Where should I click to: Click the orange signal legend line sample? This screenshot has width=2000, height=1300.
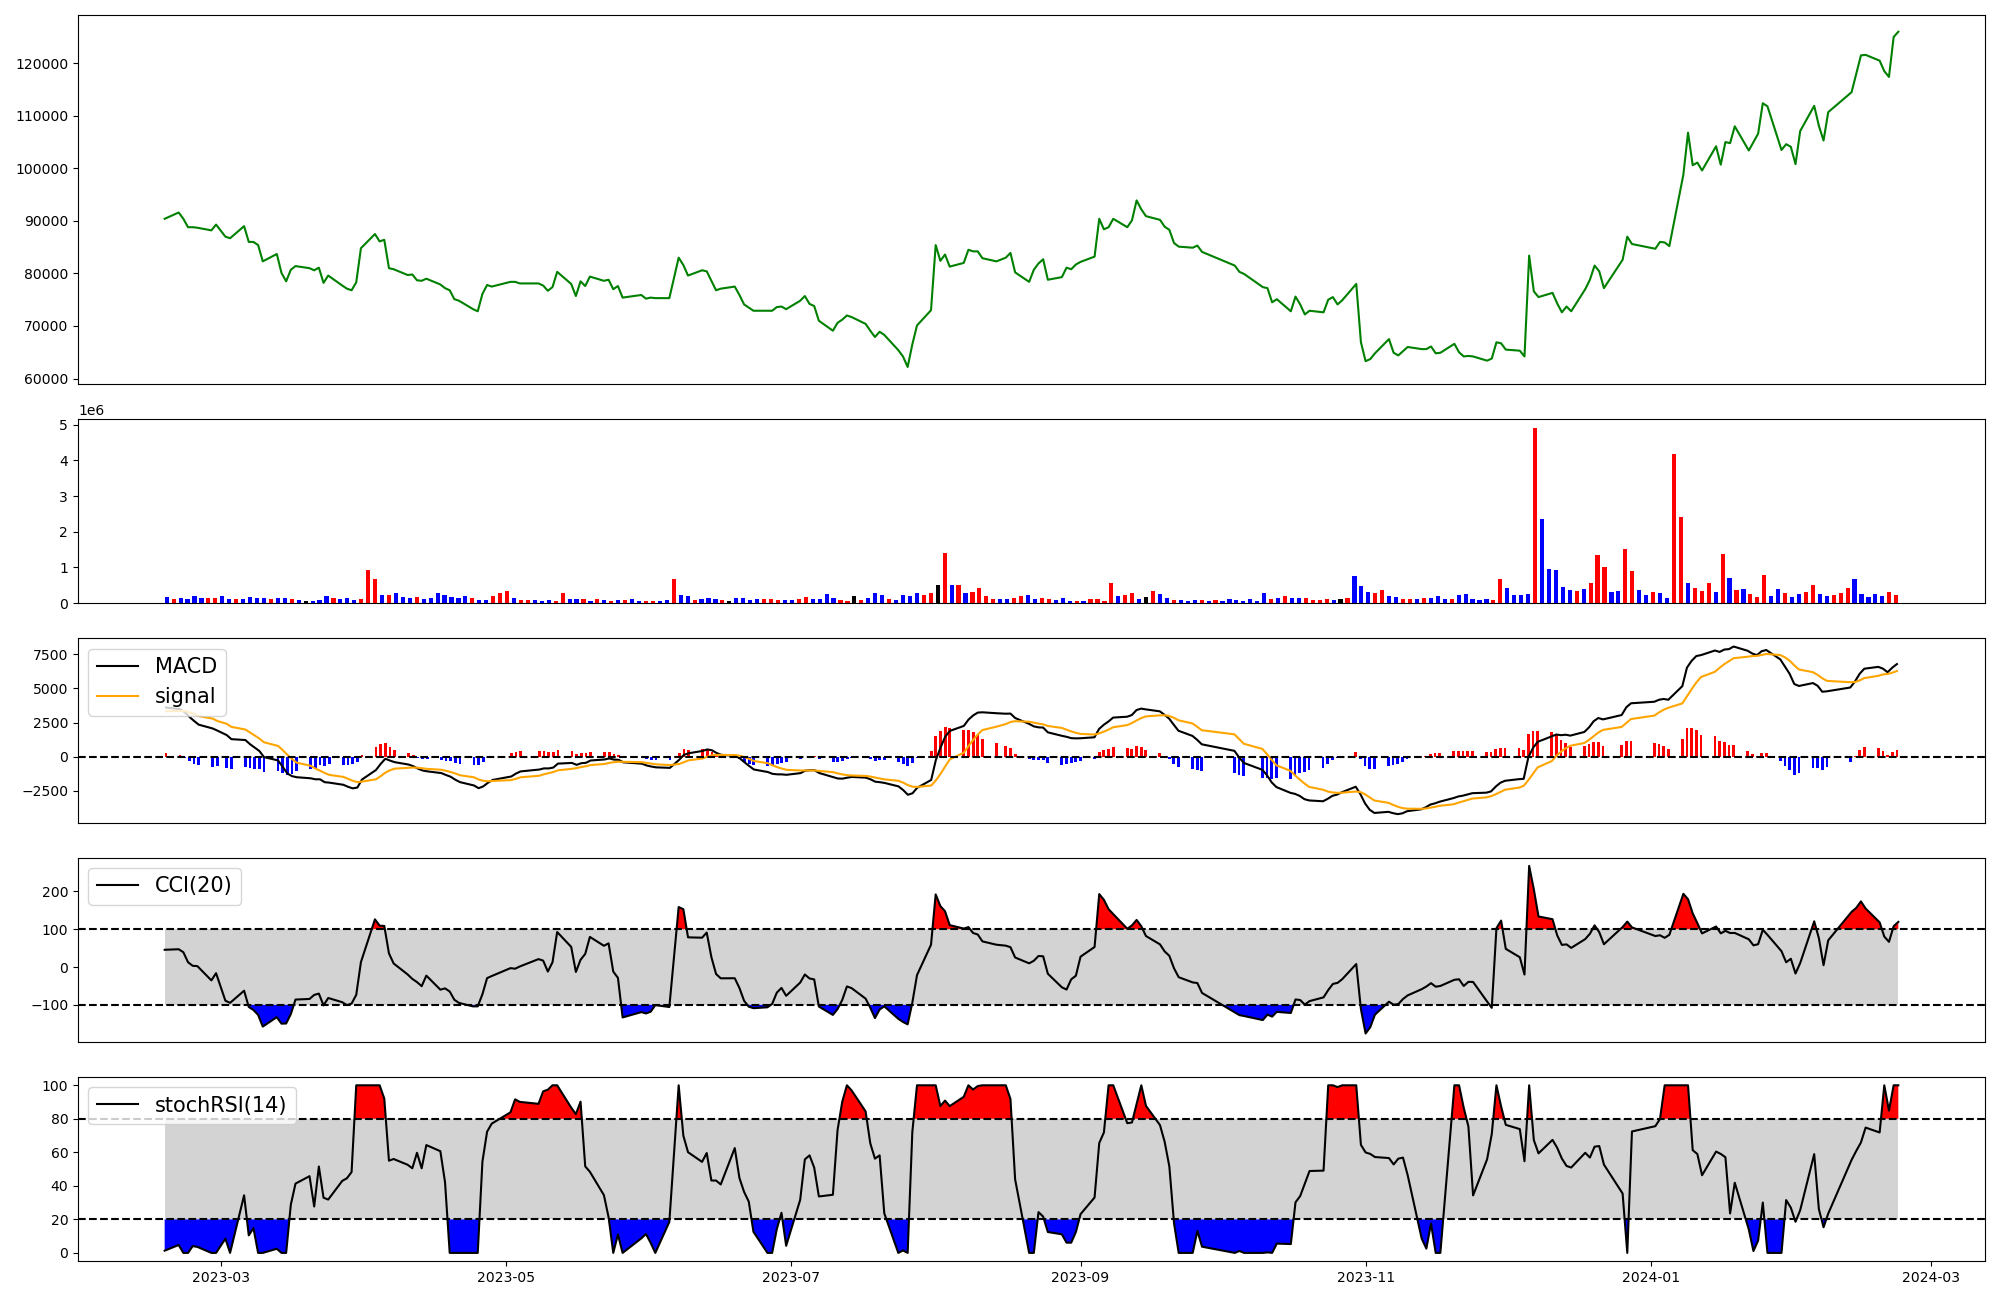(x=117, y=696)
